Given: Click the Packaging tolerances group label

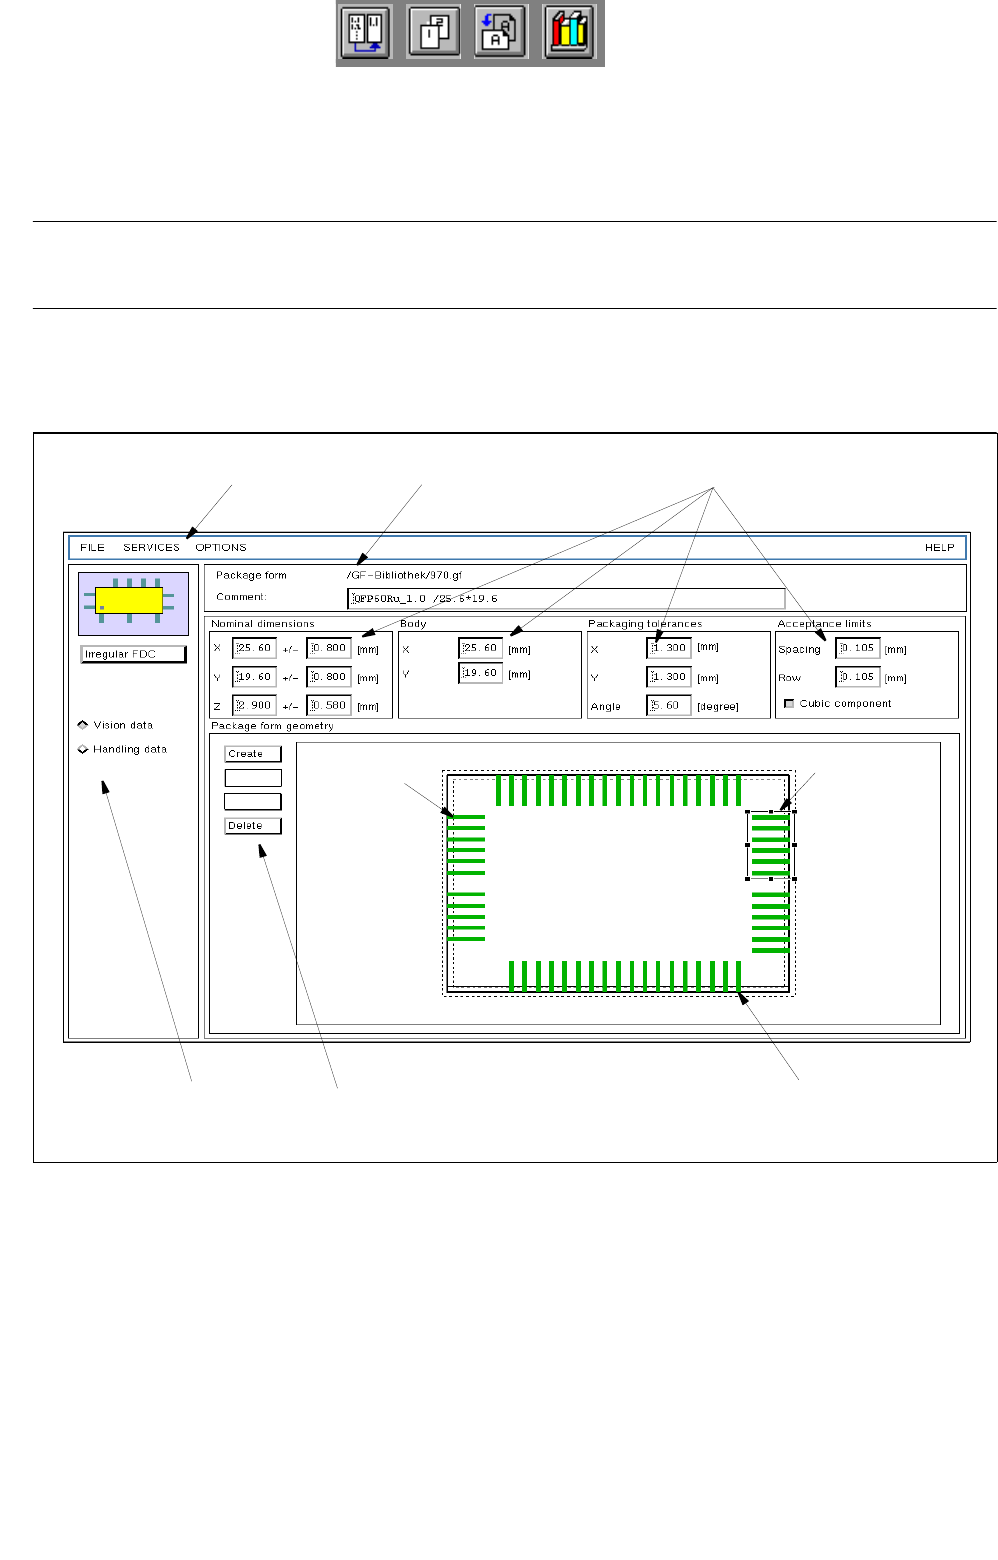Looking at the screenshot, I should coord(645,624).
